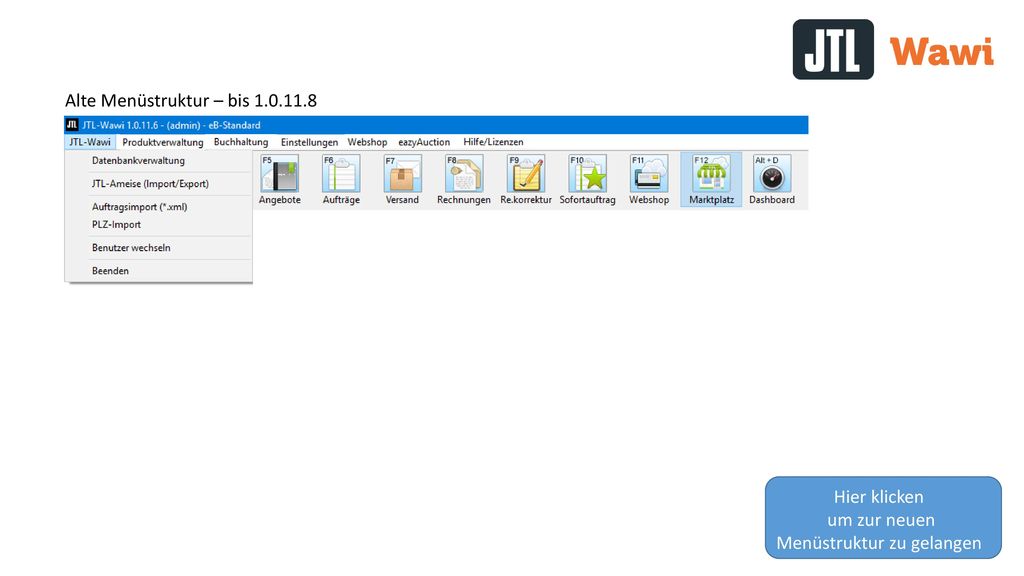The width and height of the screenshot is (1024, 576).
Task: Click the heading Alte Menüstruktur – bis 1.0.11.8
Action: 191,101
